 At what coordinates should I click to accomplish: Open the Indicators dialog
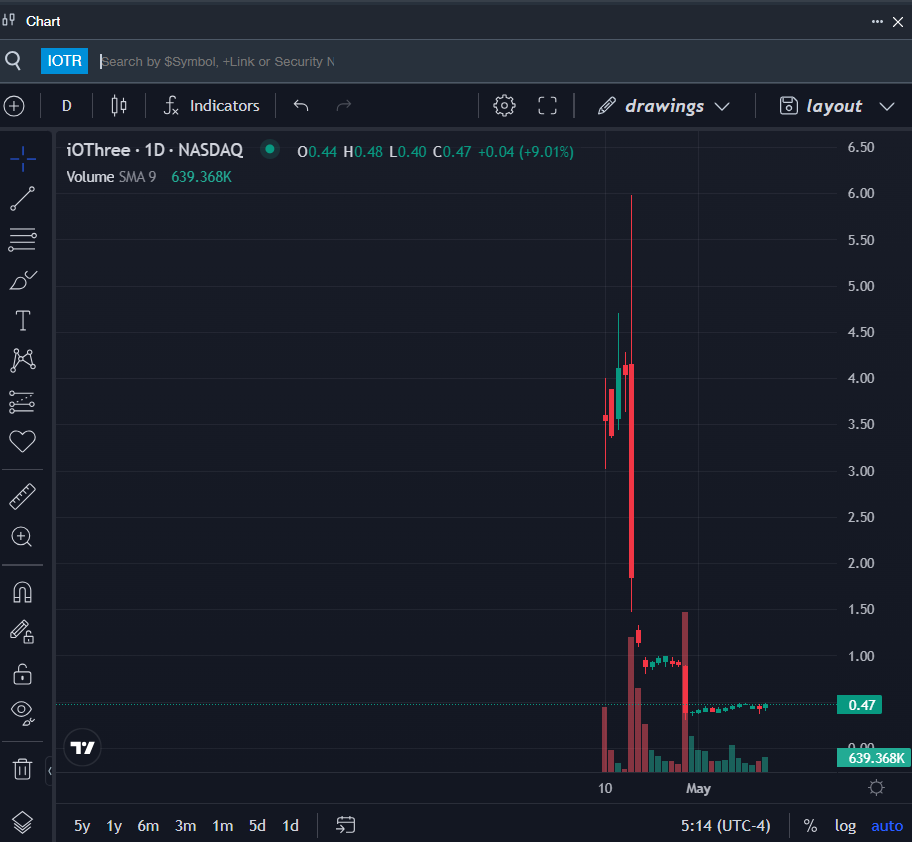pos(211,106)
